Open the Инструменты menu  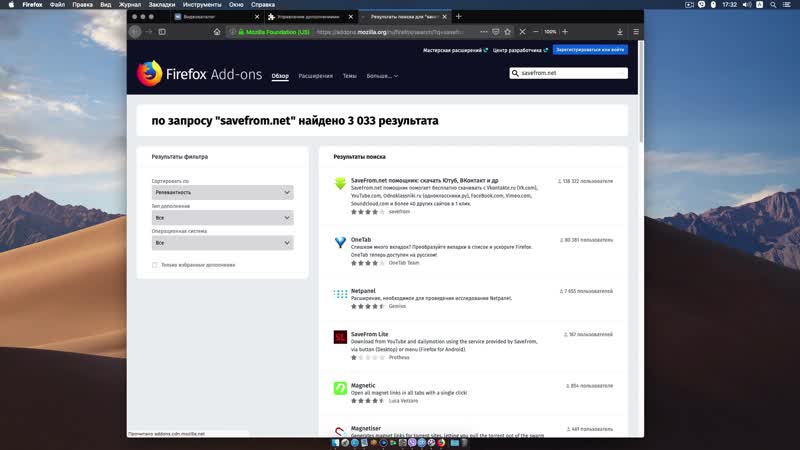[202, 5]
